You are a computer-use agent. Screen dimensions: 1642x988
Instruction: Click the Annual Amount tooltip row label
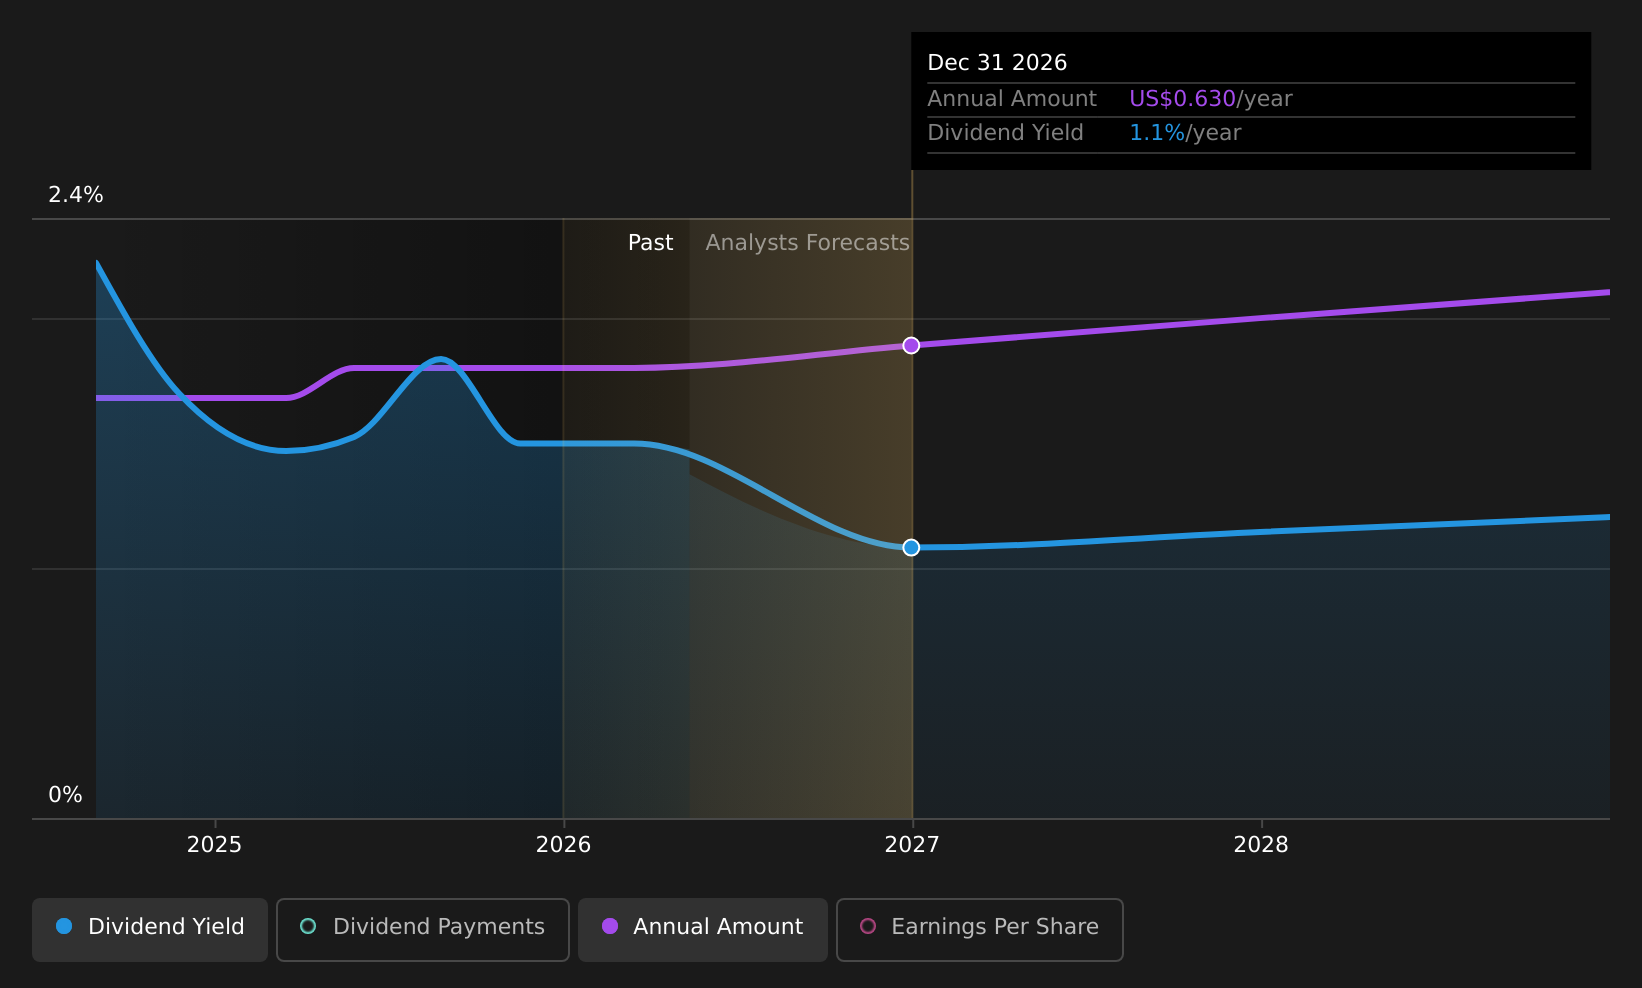click(x=1012, y=99)
